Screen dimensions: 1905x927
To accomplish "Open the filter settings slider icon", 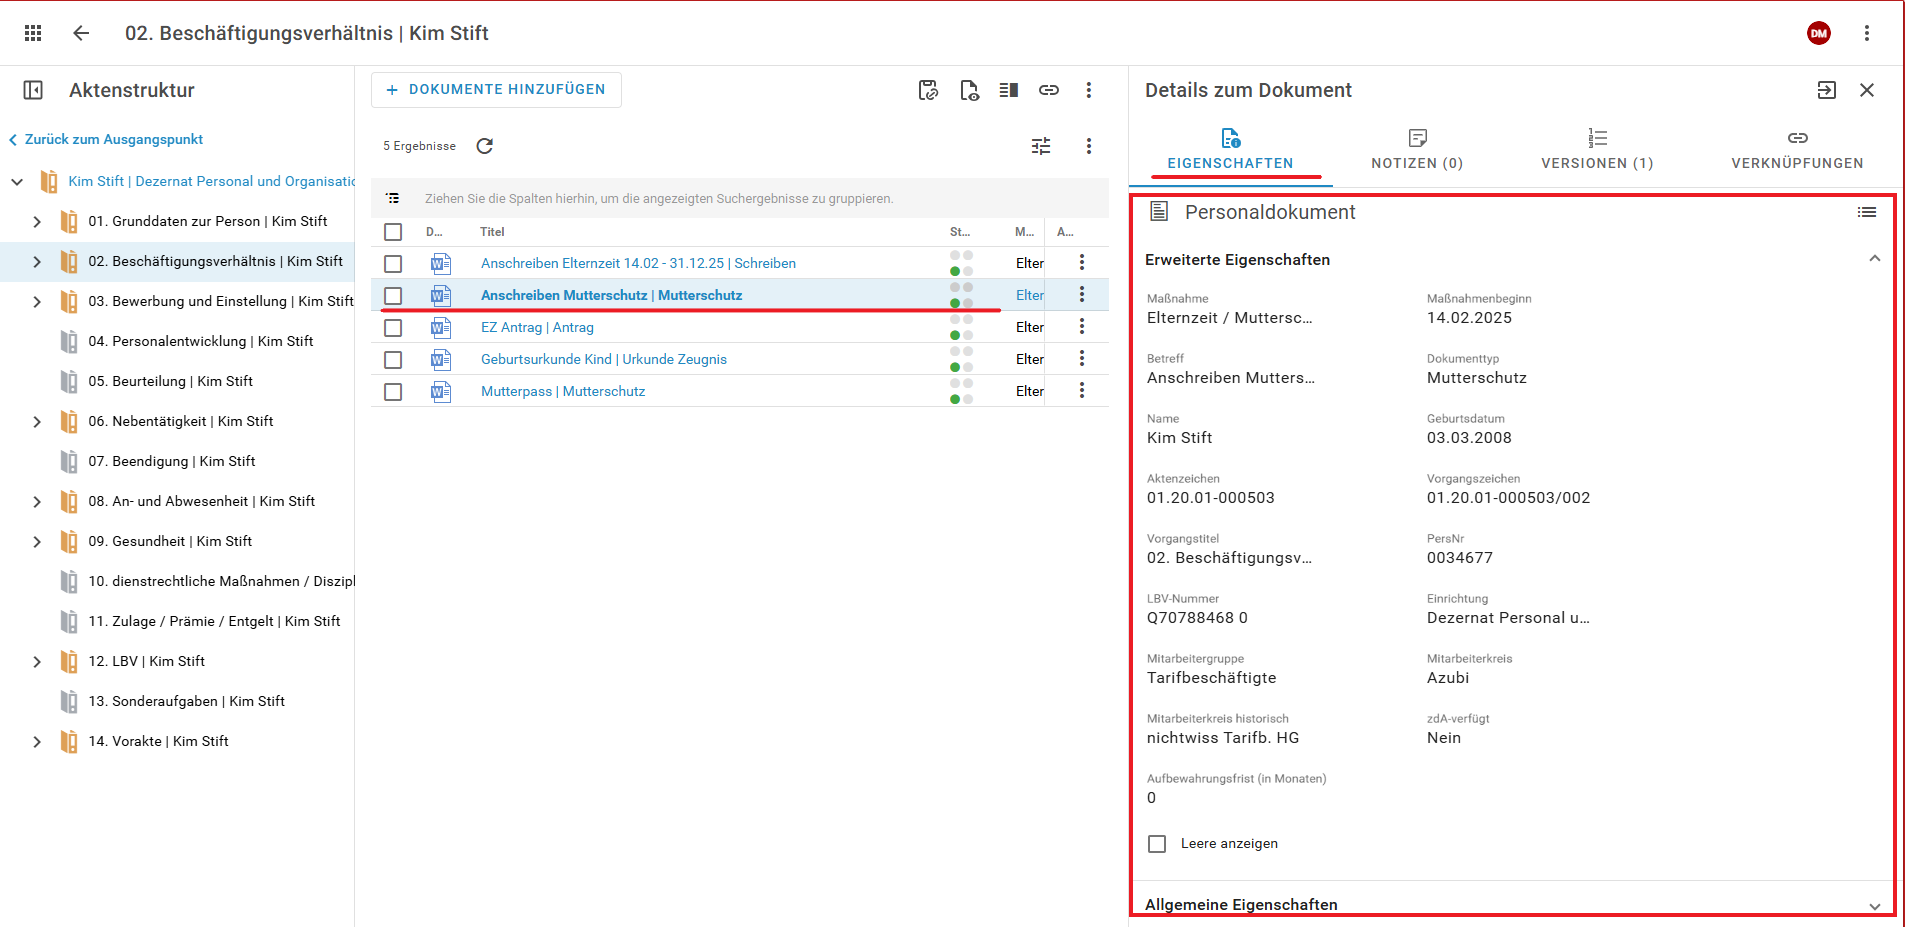I will (1041, 146).
